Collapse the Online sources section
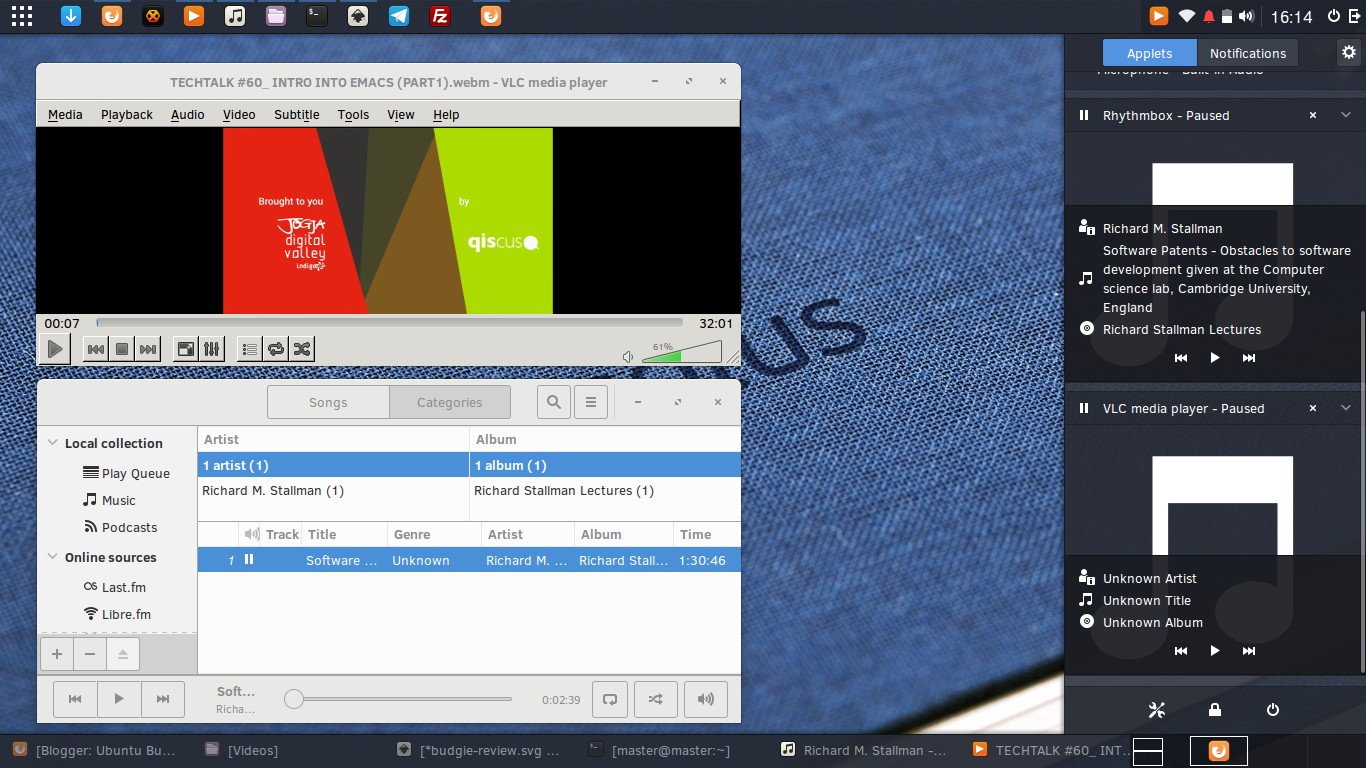 pos(52,557)
